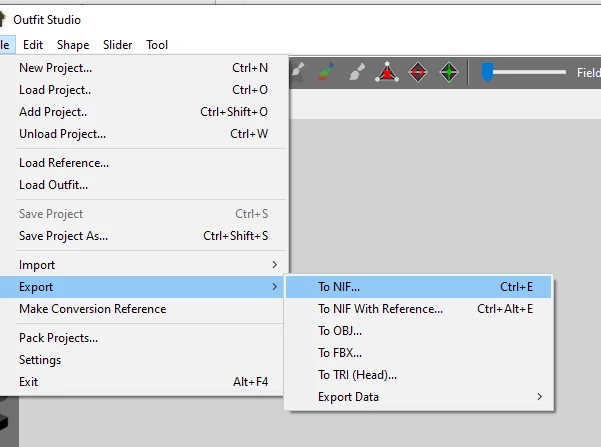Select Load Reference... menu entry

pos(143,163)
